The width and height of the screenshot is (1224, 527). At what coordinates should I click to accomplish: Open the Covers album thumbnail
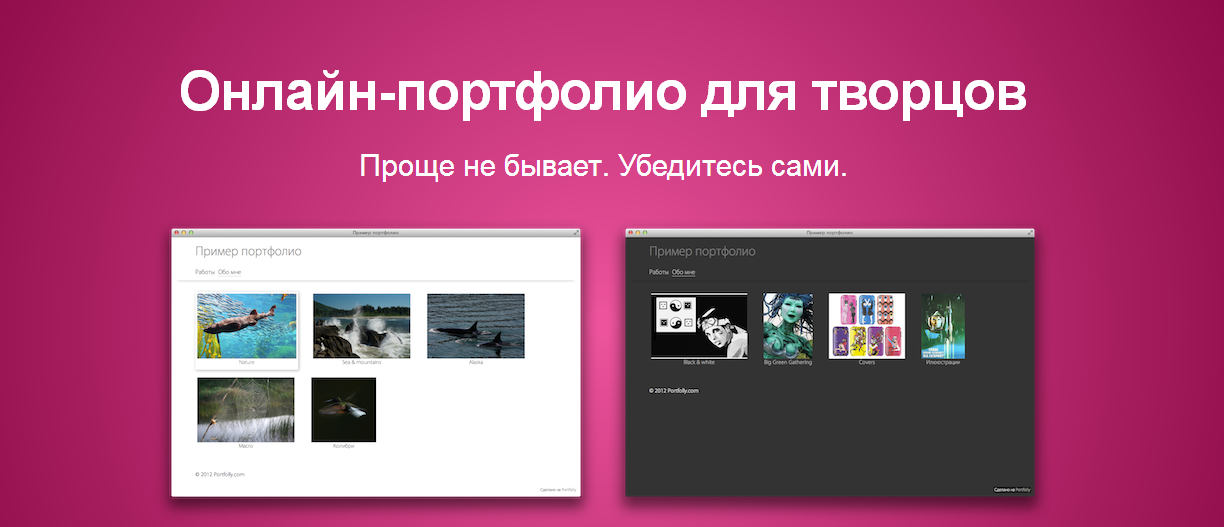[x=867, y=326]
